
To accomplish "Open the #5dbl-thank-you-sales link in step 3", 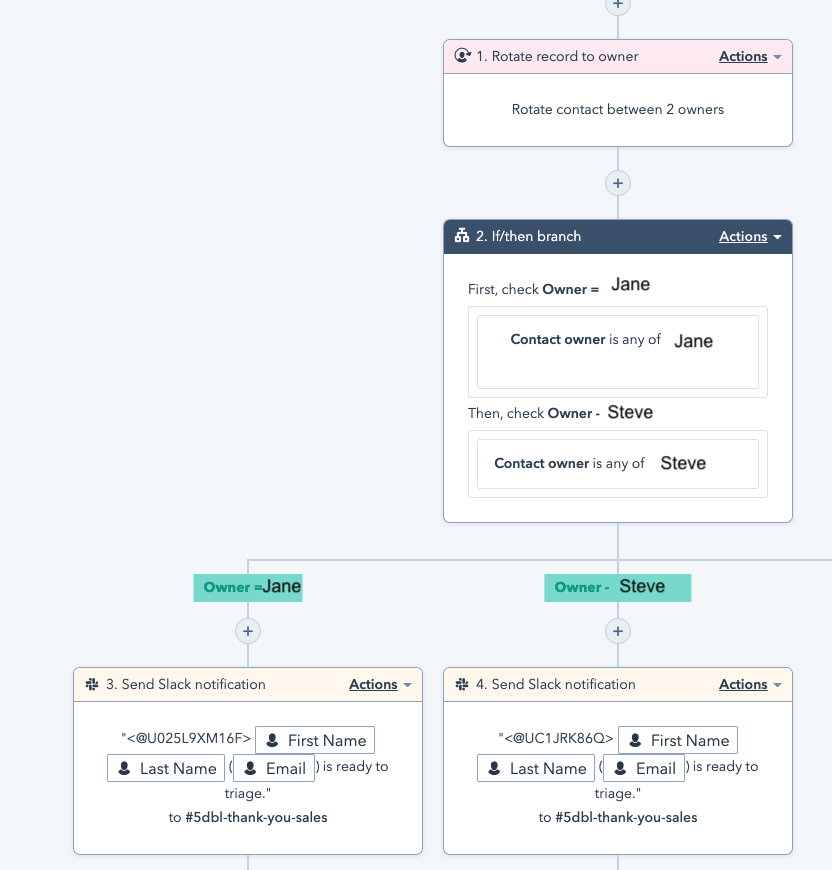I will [x=257, y=817].
